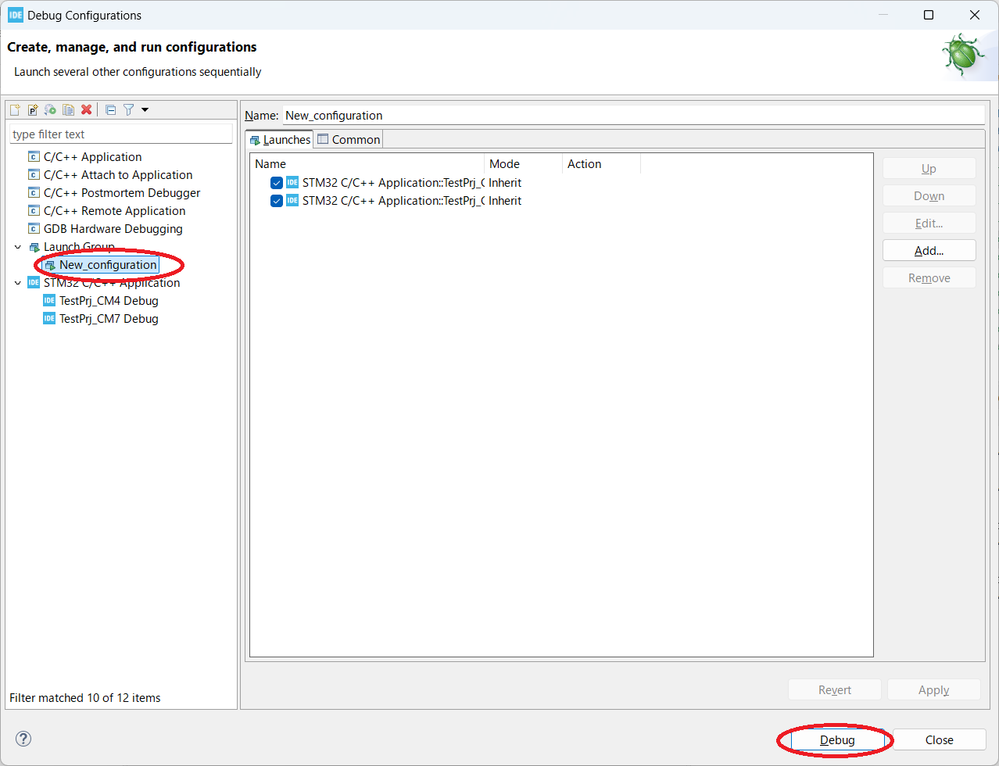Screen dimensions: 999x766
Task: Collapse all configurations in tree
Action: click(110, 110)
